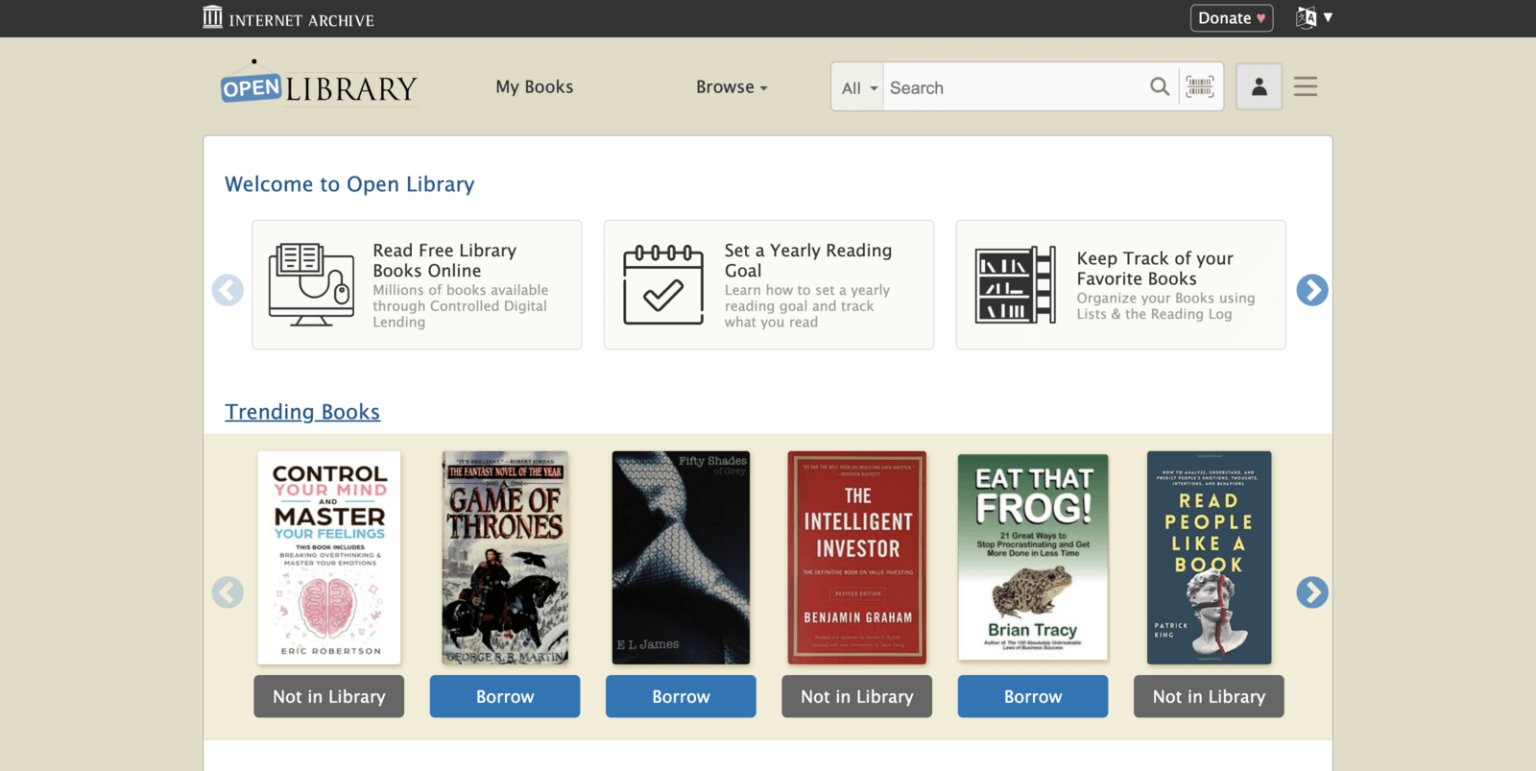Screen dimensions: 1536x771
Task: Open the hamburger menu icon
Action: (x=1305, y=87)
